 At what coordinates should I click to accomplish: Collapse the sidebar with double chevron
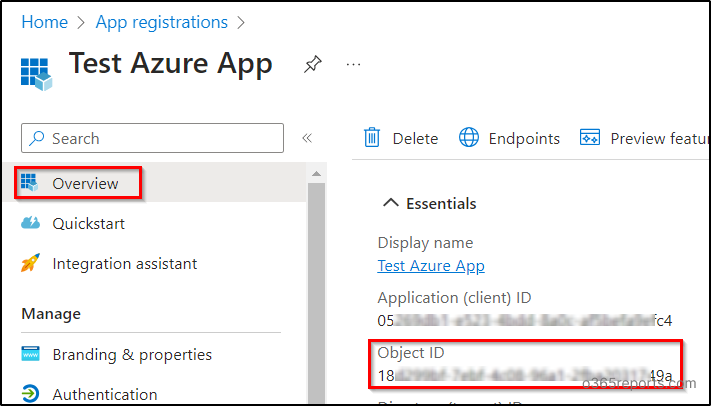(307, 138)
